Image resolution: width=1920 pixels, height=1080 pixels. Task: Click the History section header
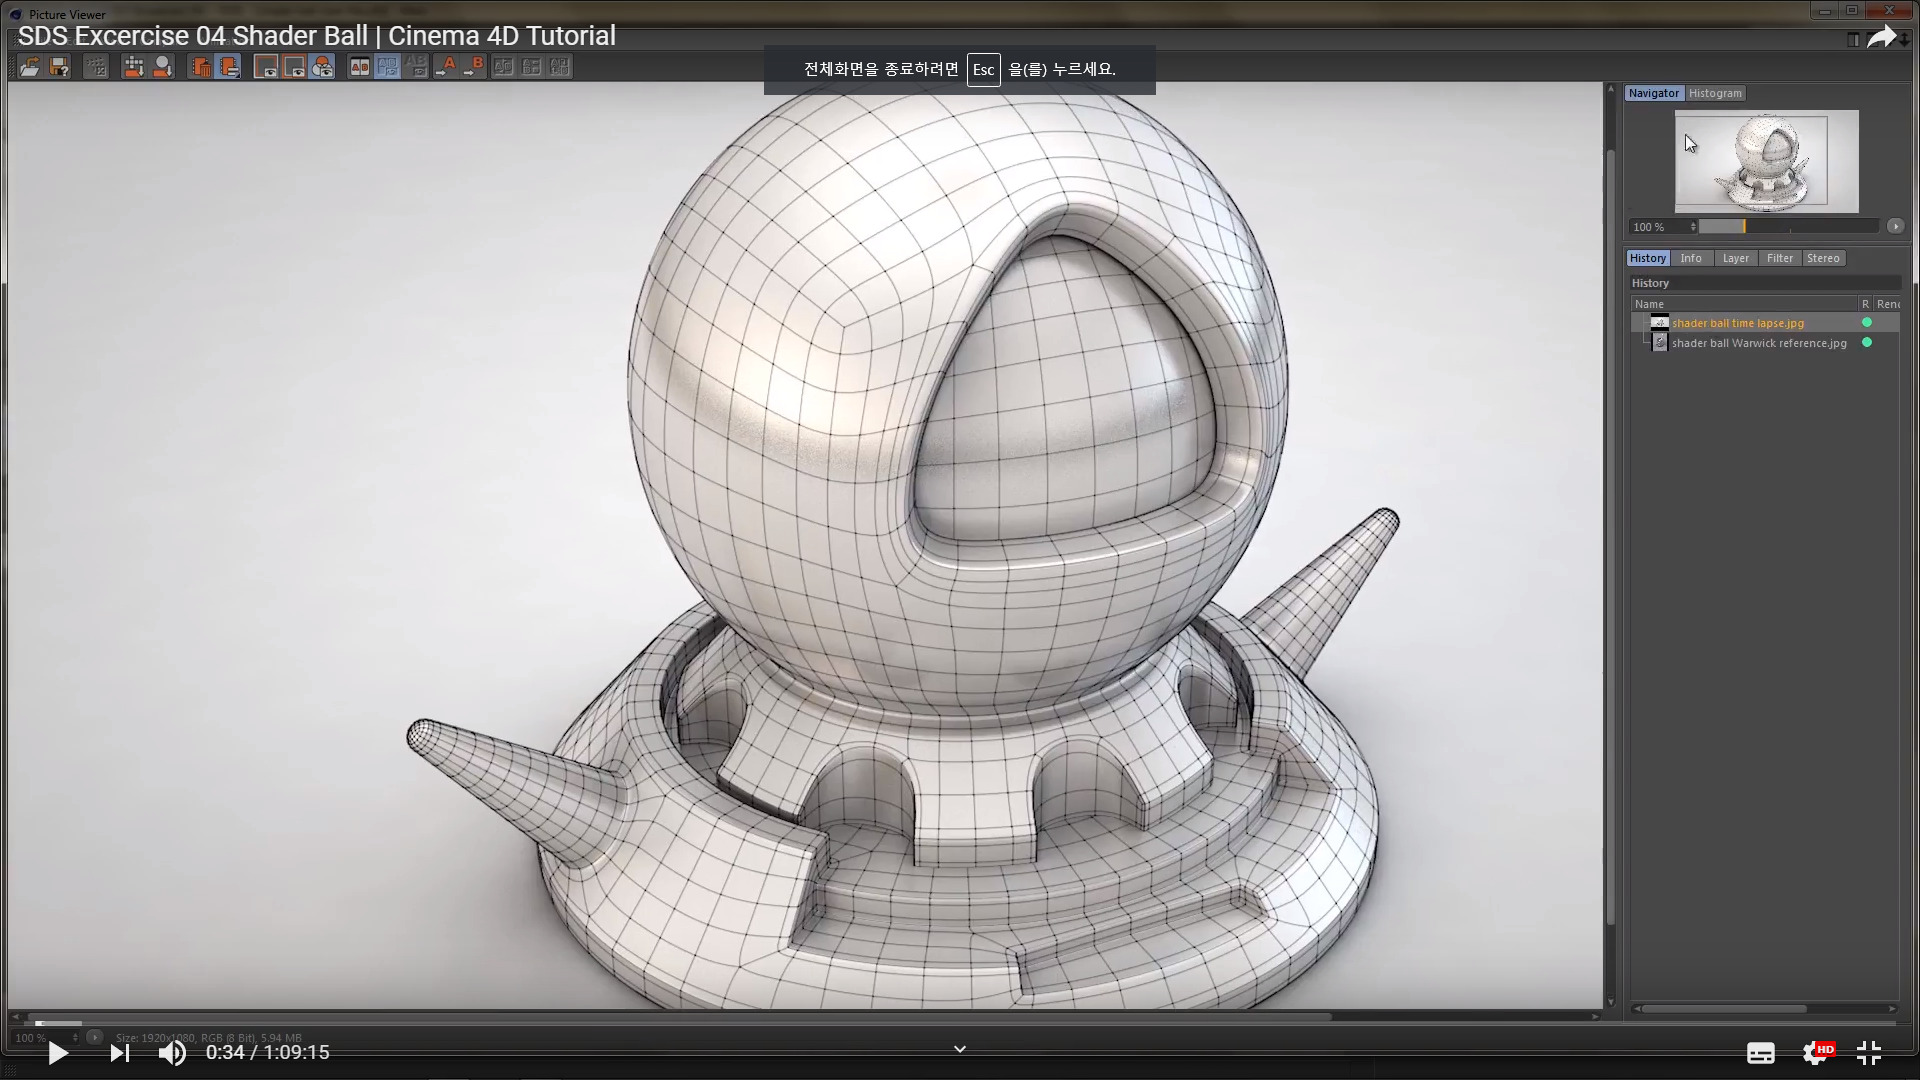[x=1765, y=283]
